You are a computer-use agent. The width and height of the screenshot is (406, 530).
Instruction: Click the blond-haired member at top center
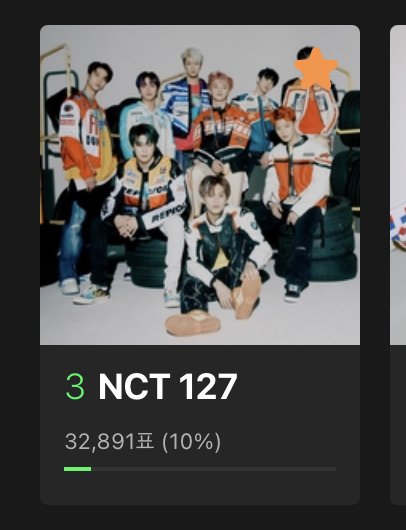188,98
